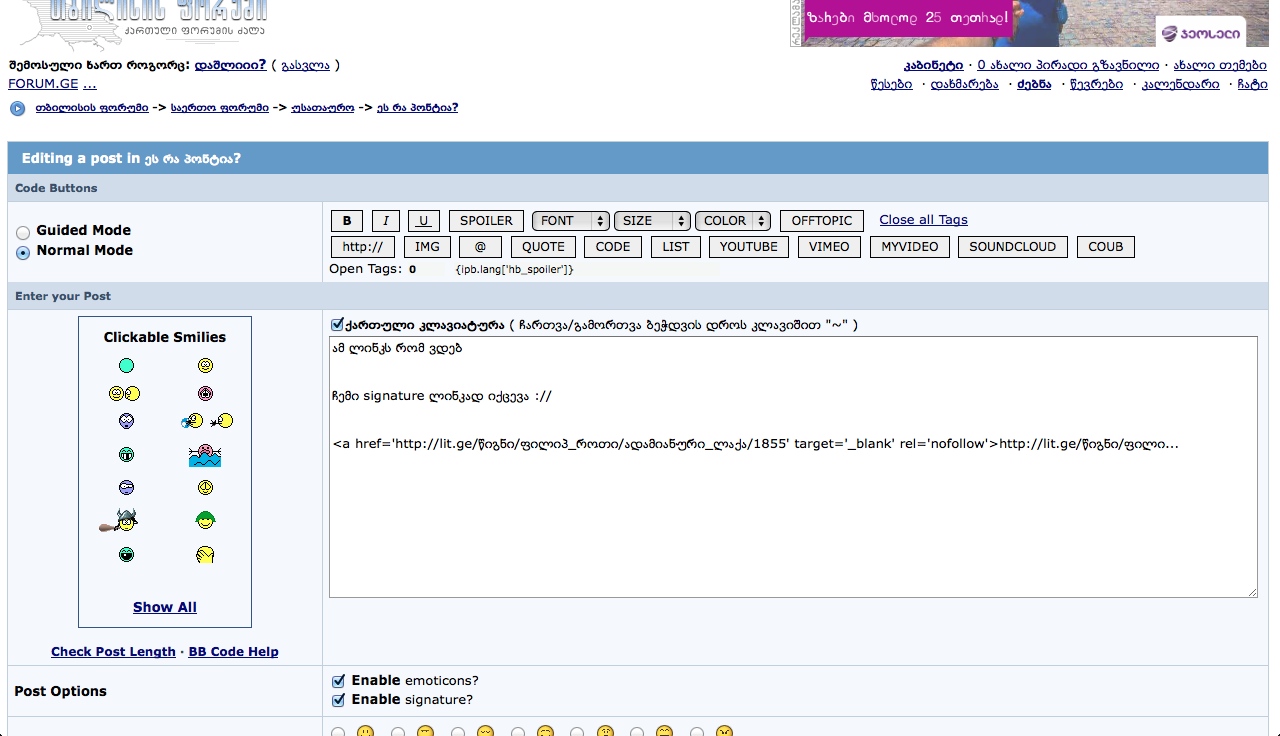Insert a YOUTUBE embed tag
Viewport: 1280px width, 736px height.
[749, 247]
